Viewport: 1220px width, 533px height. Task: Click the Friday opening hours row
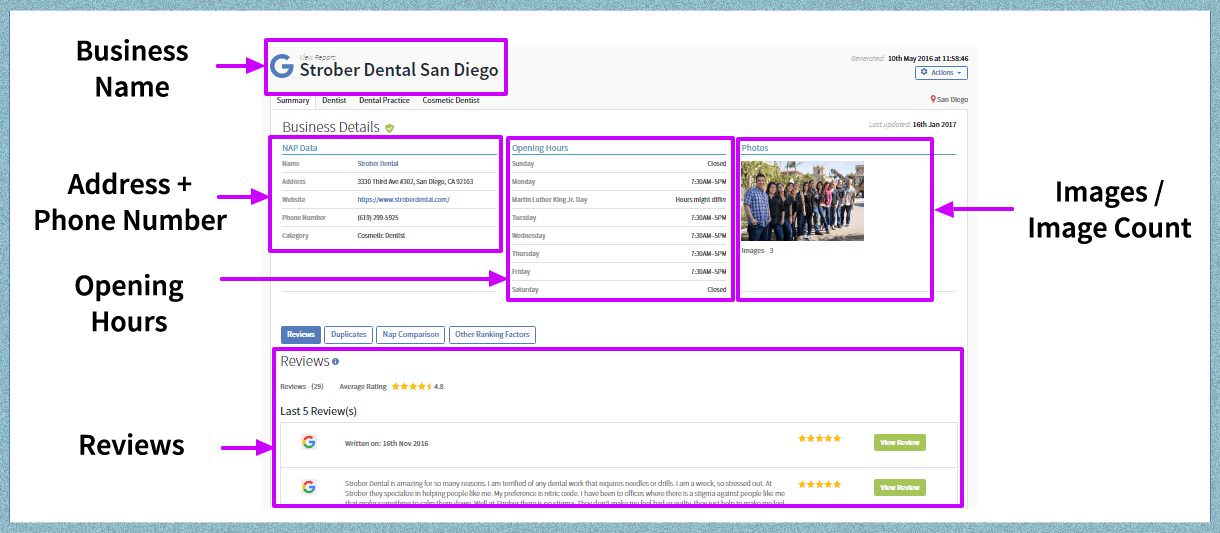[x=619, y=271]
